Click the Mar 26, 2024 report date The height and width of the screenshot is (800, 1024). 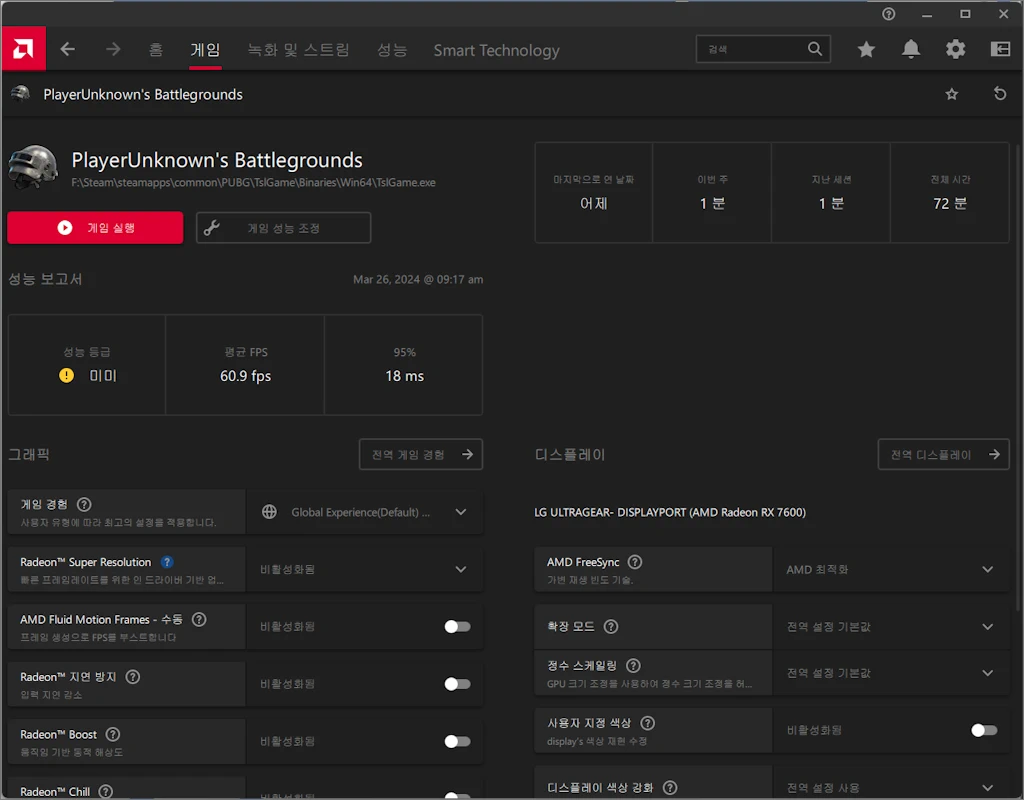tap(418, 279)
